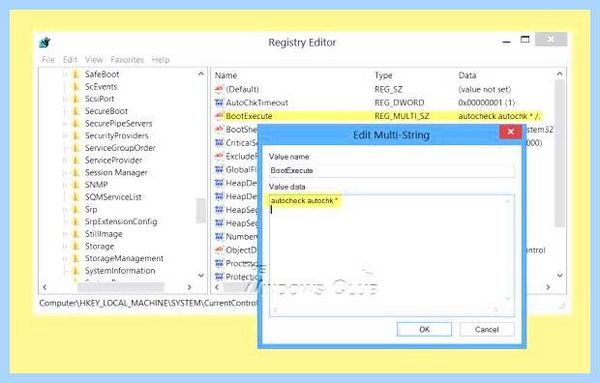The height and width of the screenshot is (383, 600).
Task: Click the ScsiPort folder icon
Action: 76,99
